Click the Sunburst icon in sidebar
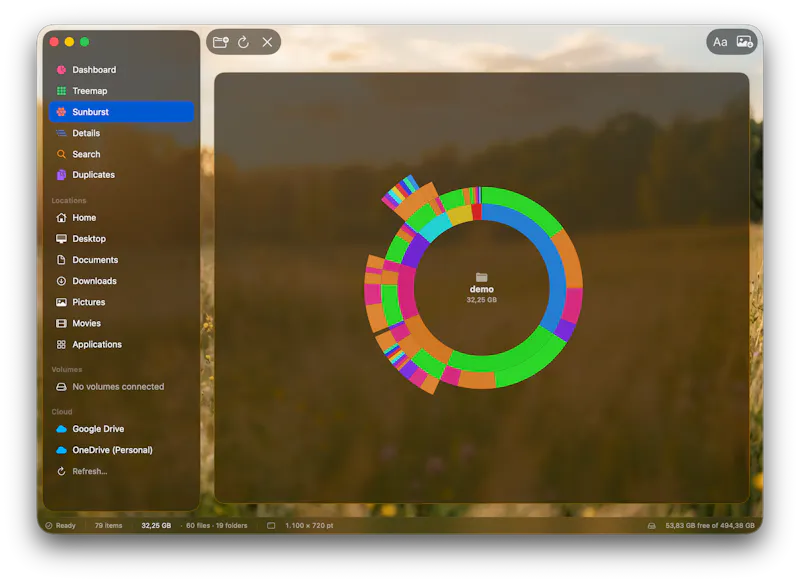This screenshot has height=583, width=800. [61, 112]
